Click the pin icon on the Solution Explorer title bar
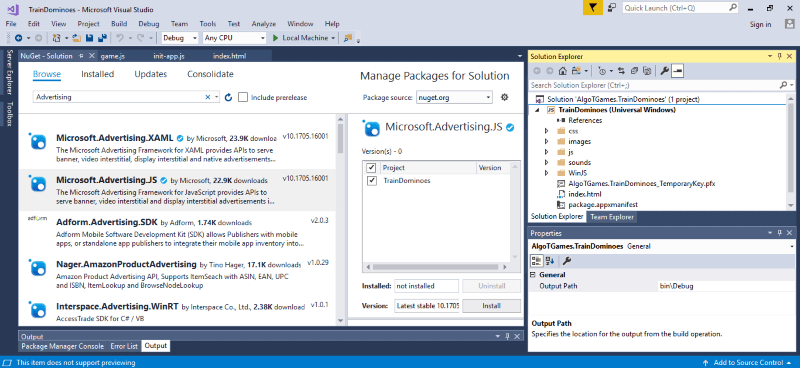The height and width of the screenshot is (368, 800). 779,56
